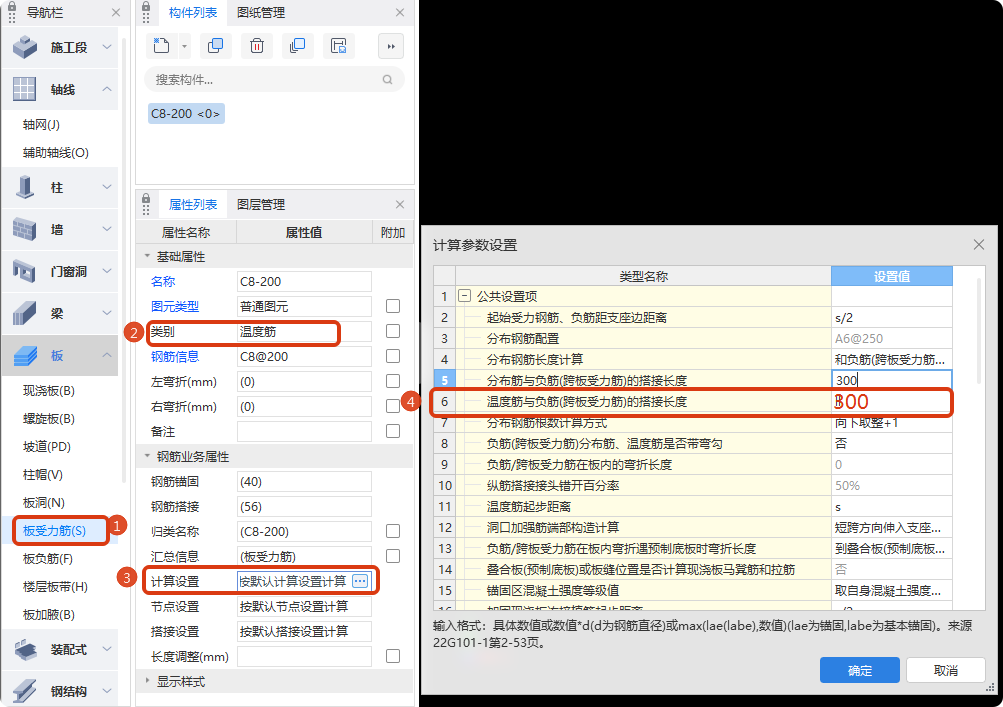Tick the 类别 附加 checkbox
Screen dimensions: 1003x707
[393, 331]
